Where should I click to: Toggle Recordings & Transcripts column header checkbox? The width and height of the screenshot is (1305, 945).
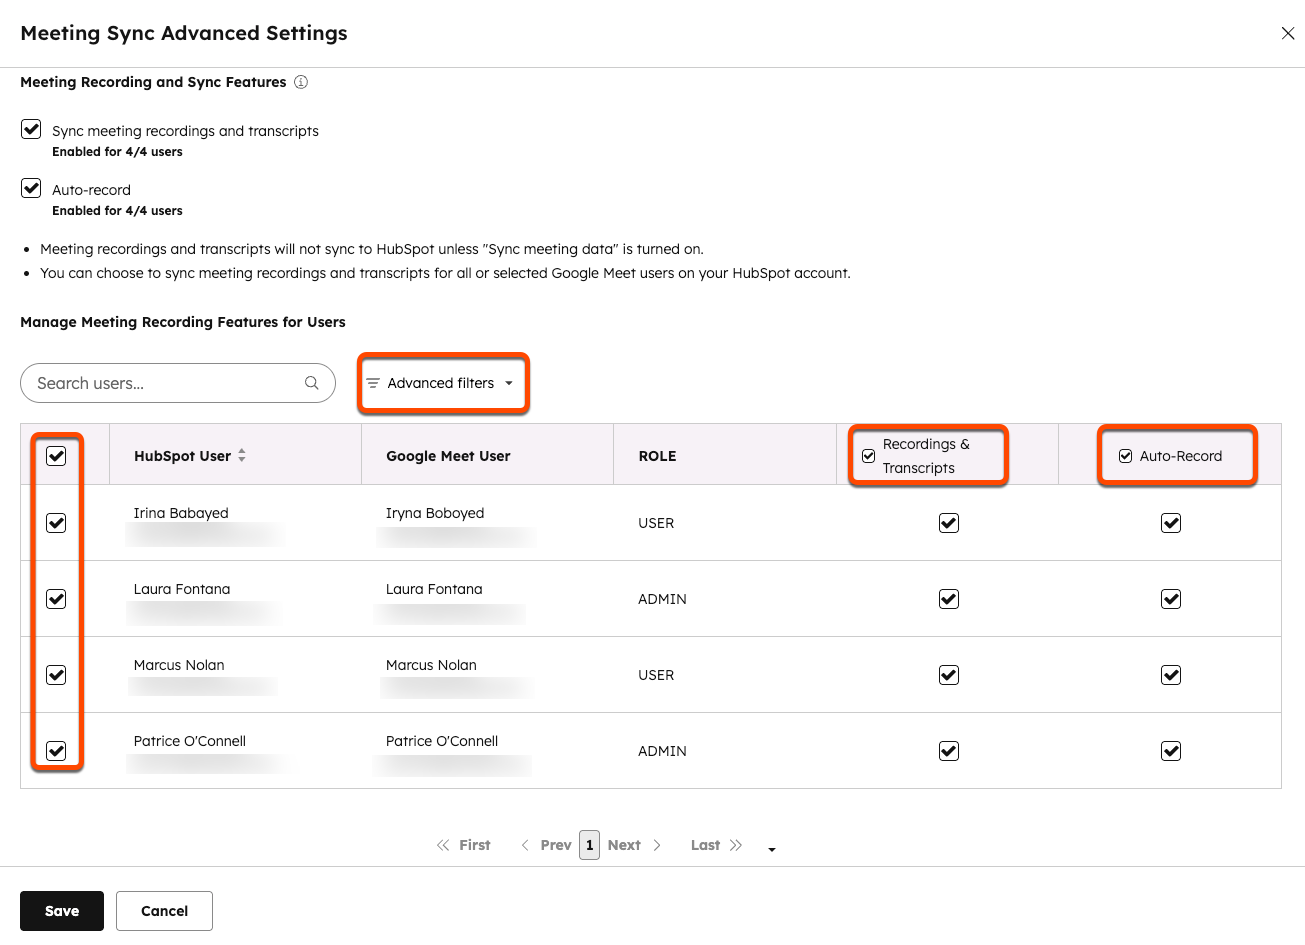tap(869, 456)
